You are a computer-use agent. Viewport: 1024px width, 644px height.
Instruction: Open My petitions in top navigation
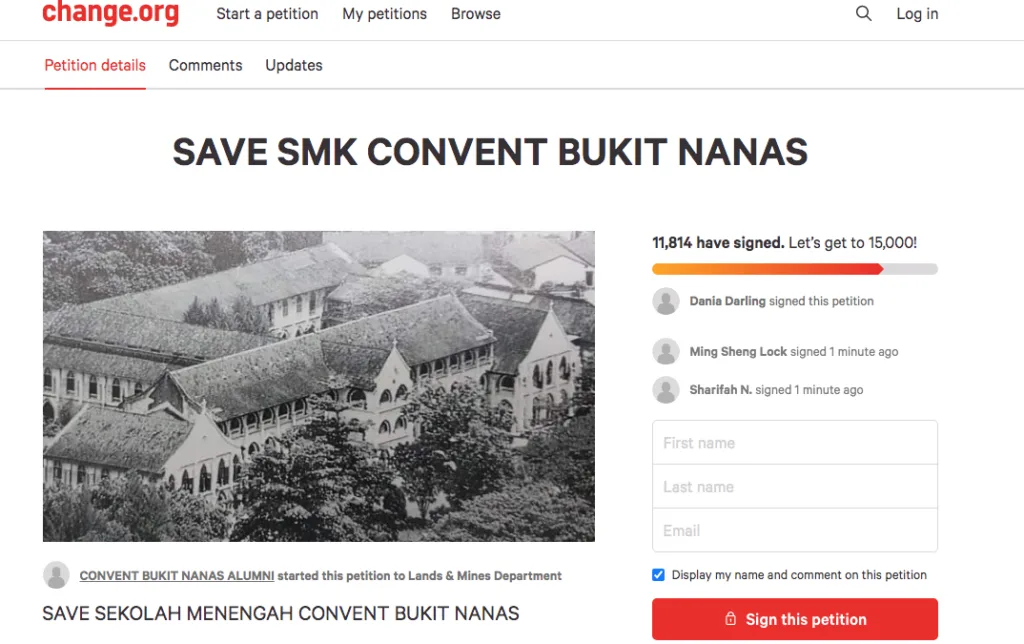[384, 14]
